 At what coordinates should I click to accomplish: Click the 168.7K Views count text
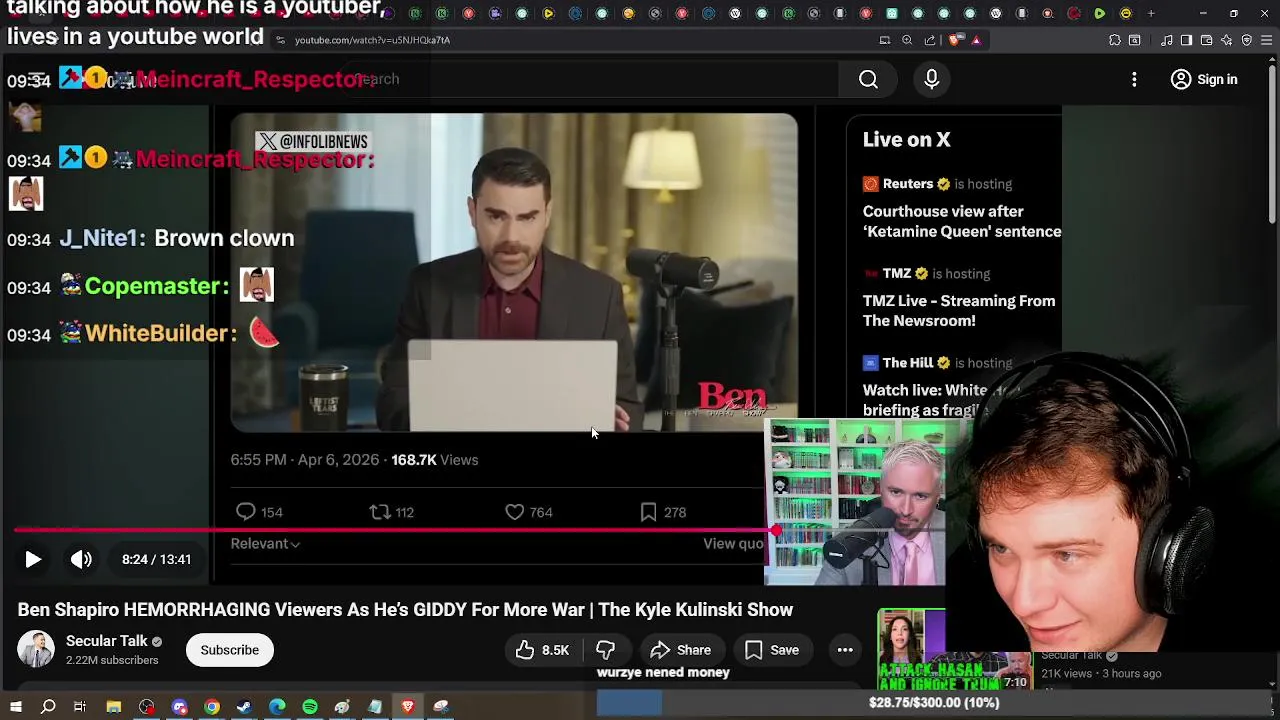pyautogui.click(x=435, y=460)
